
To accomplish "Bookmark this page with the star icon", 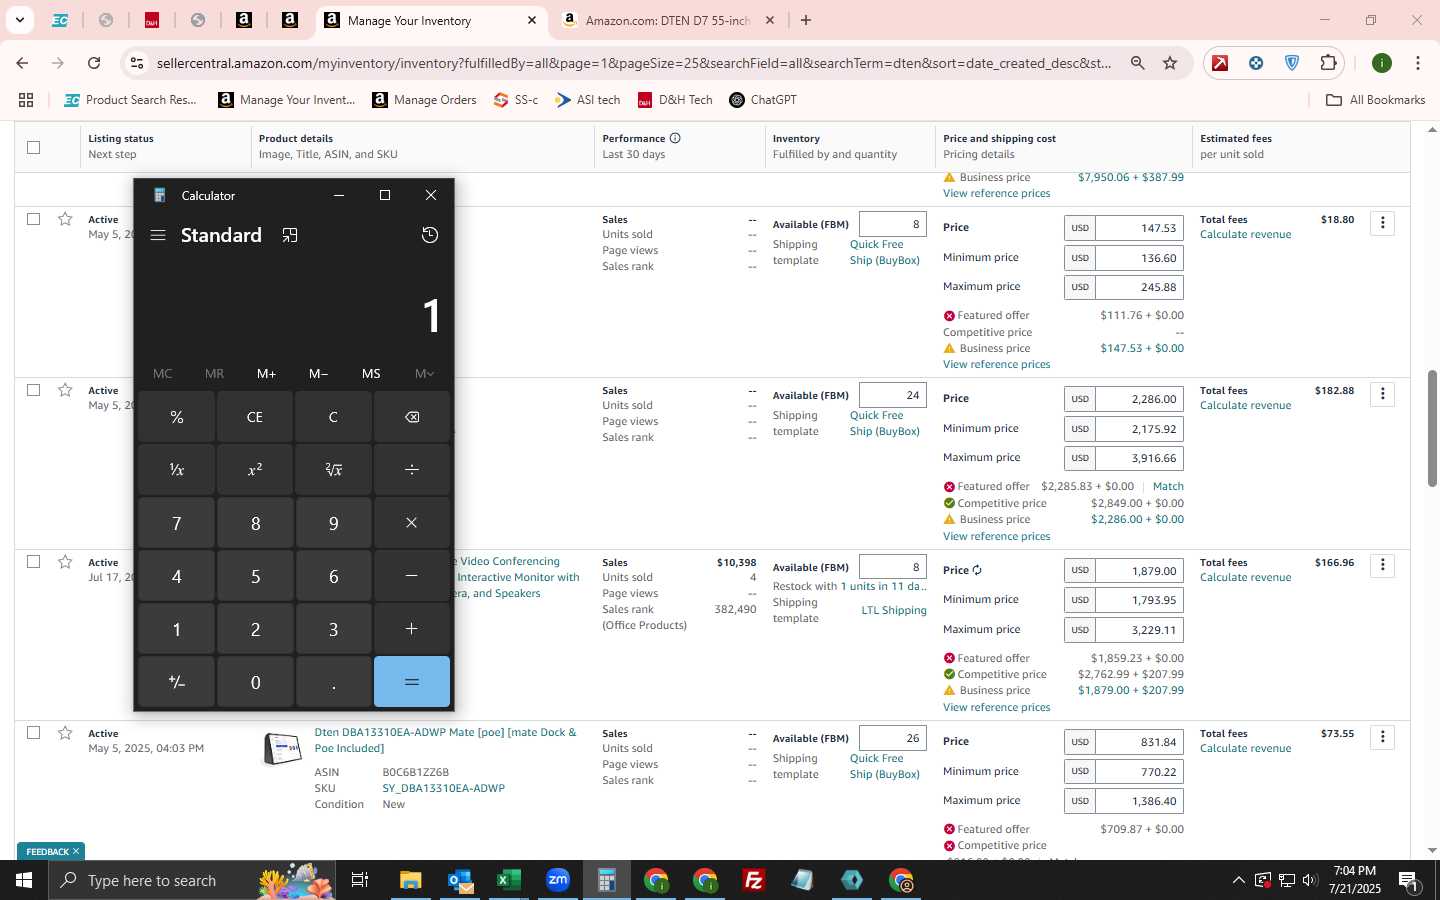I will (1170, 63).
